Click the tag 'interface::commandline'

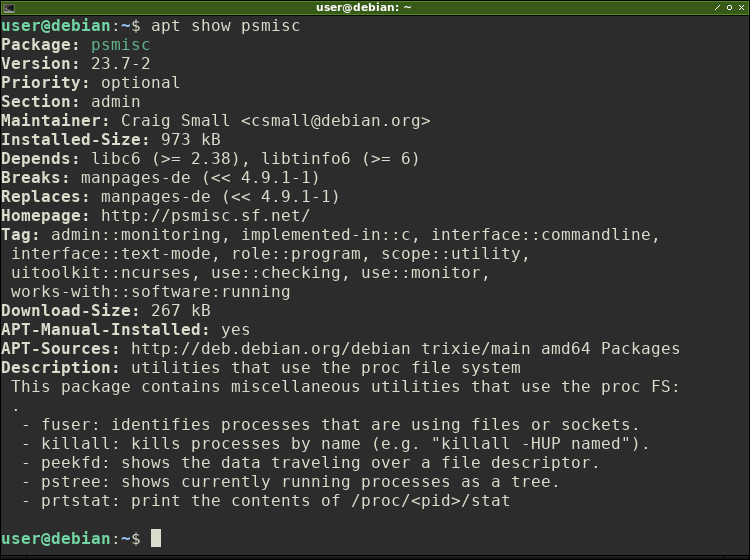(541, 235)
